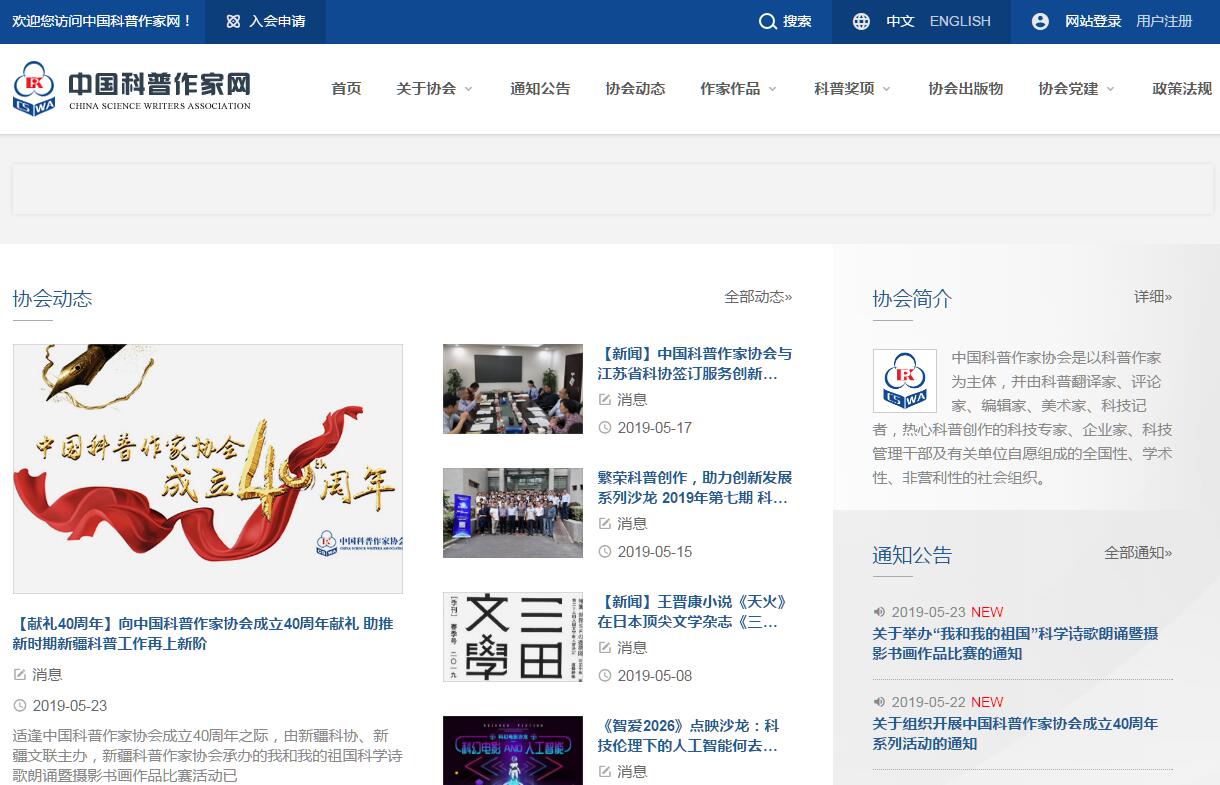Expand the 作家作品 dropdown menu

pos(738,89)
